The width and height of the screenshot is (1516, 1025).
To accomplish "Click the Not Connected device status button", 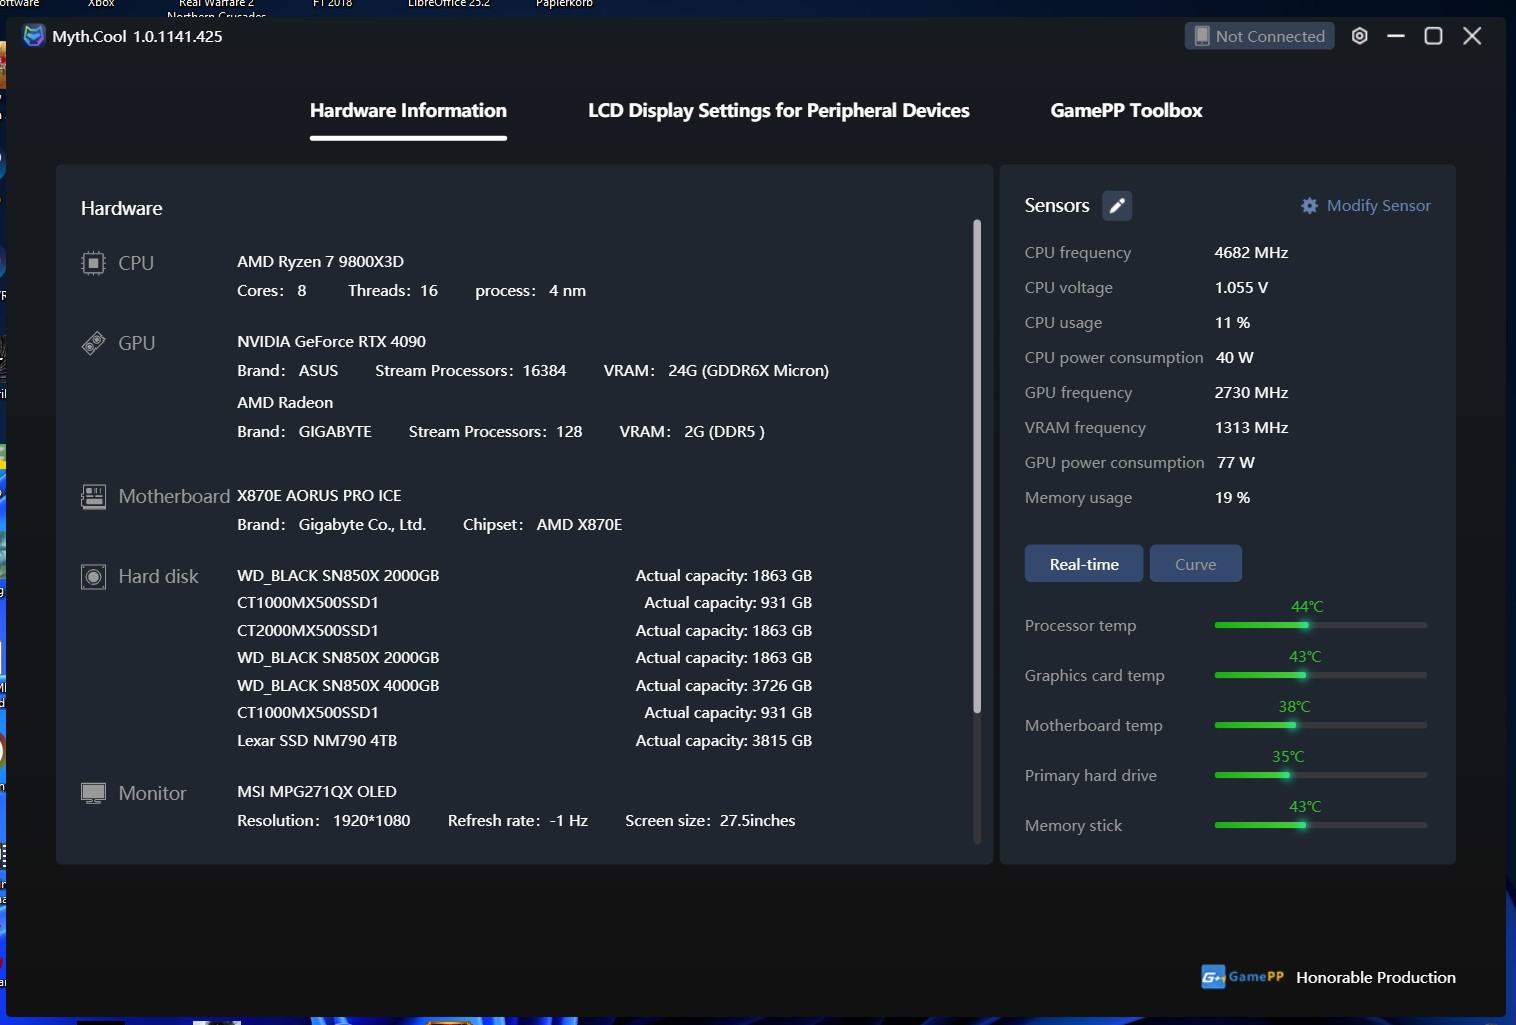I will [1259, 36].
